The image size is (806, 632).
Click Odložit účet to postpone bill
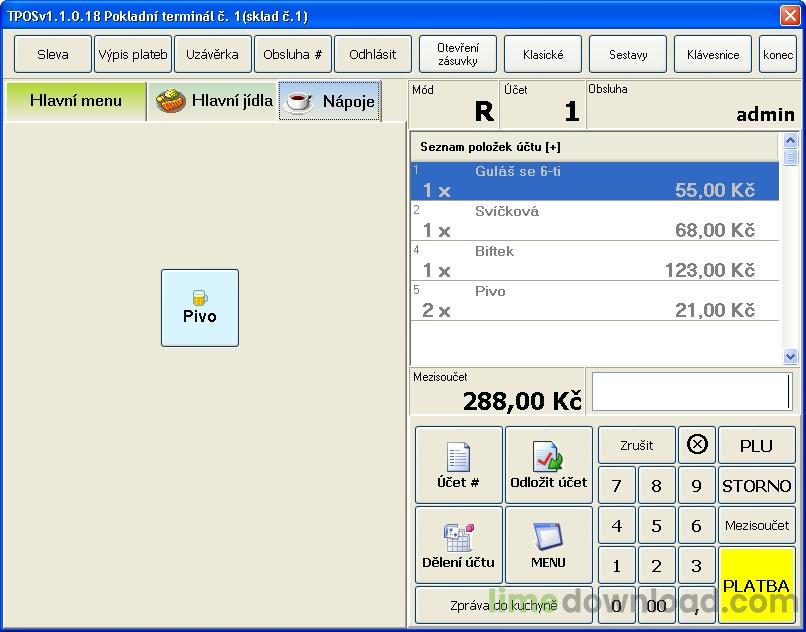click(548, 465)
